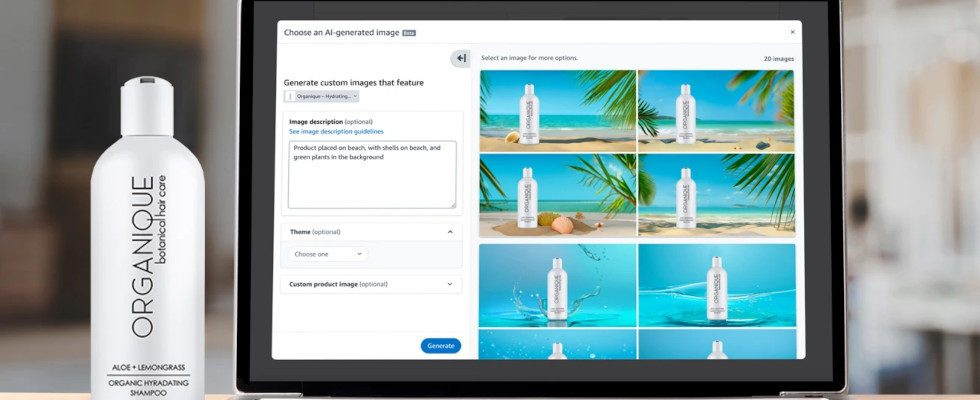Viewport: 980px width, 400px height.
Task: Select the top-left beach image with palm leaves
Action: (557, 110)
